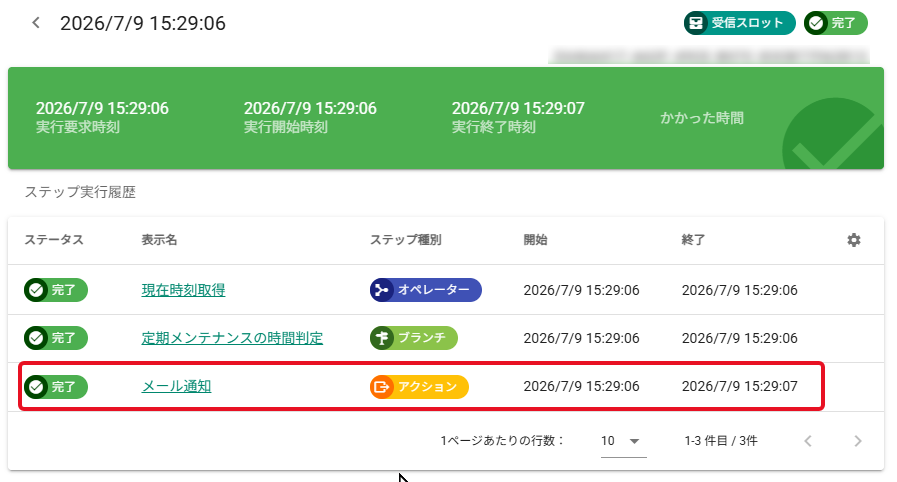Image resolution: width=897 pixels, height=482 pixels.
Task: Click the 完了 status chip at the top right
Action: [x=835, y=23]
